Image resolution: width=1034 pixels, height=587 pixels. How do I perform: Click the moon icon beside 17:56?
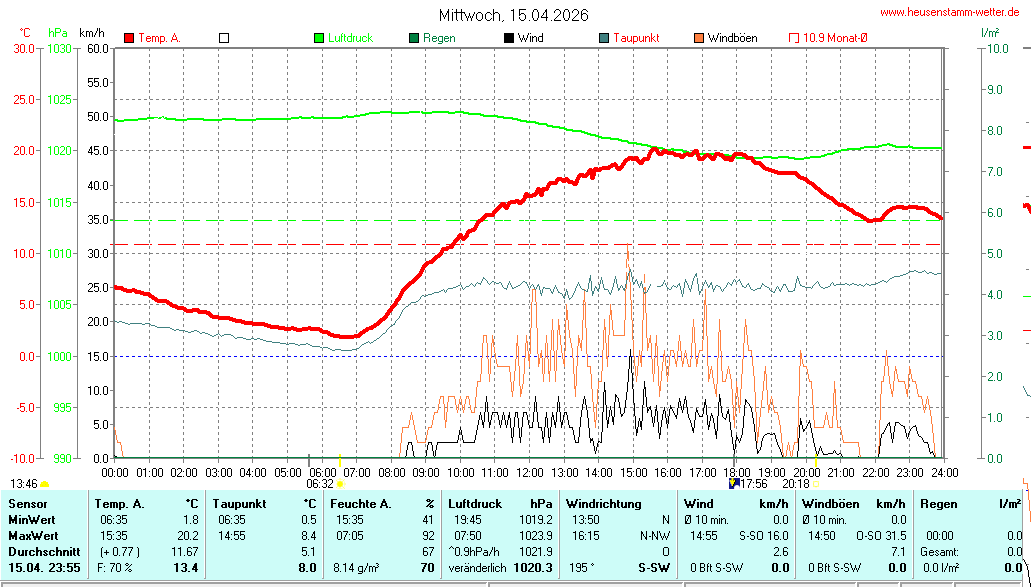pyautogui.click(x=733, y=483)
